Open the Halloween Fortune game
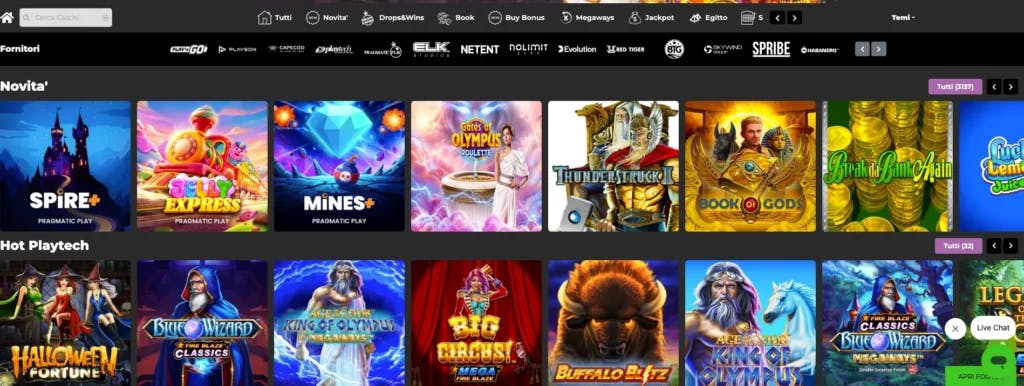Image resolution: width=1024 pixels, height=386 pixels. point(65,323)
